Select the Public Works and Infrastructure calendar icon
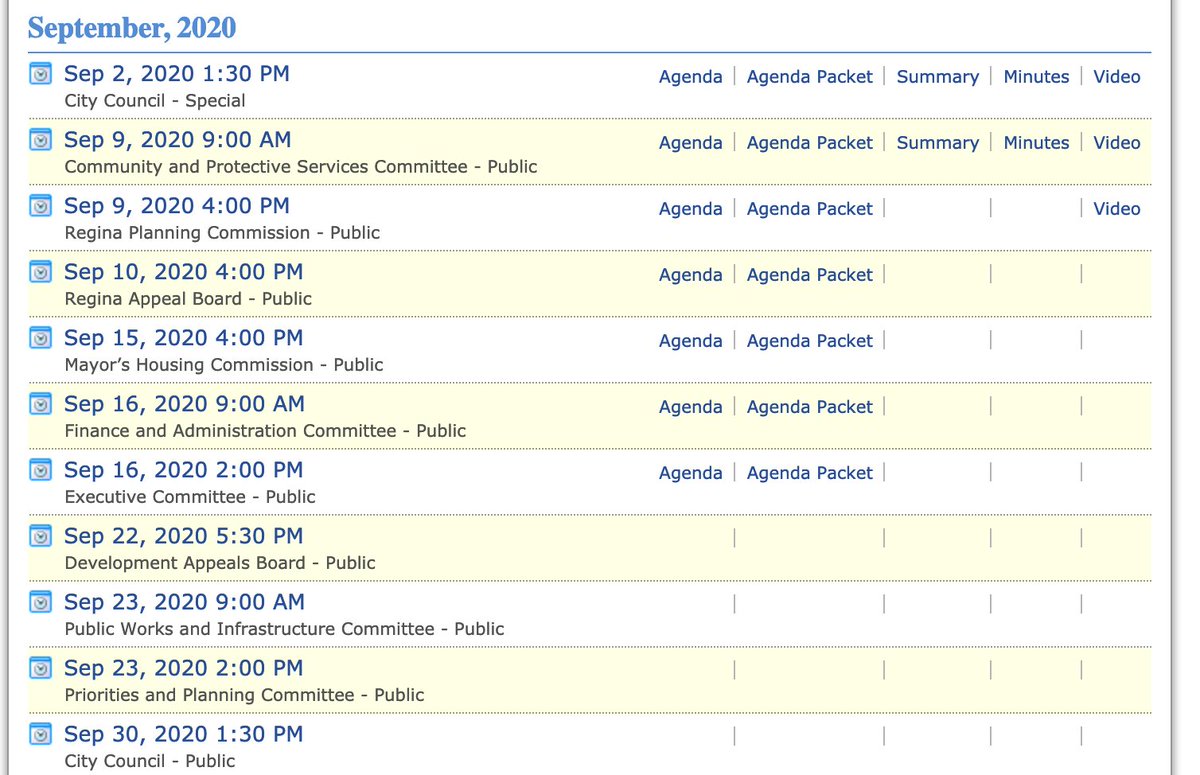 coord(40,601)
